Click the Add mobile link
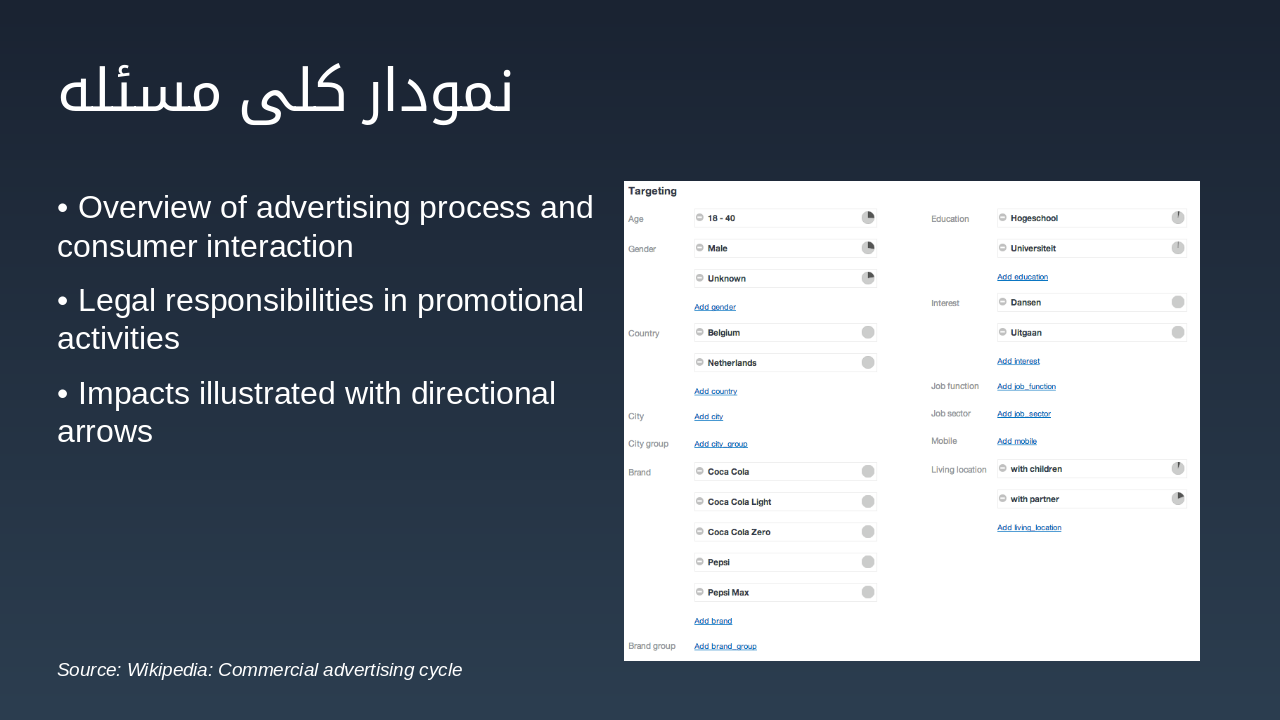Viewport: 1280px width, 720px height. [x=1016, y=441]
